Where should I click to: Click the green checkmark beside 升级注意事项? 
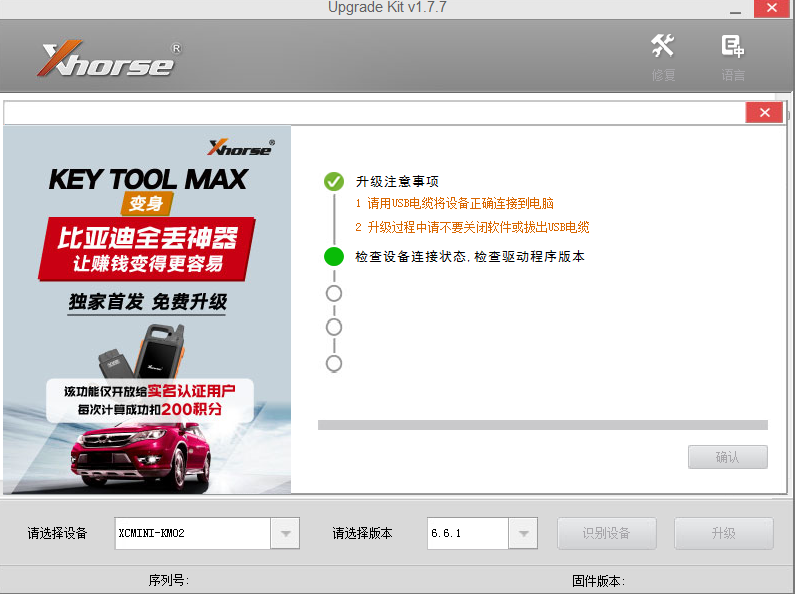coord(334,181)
